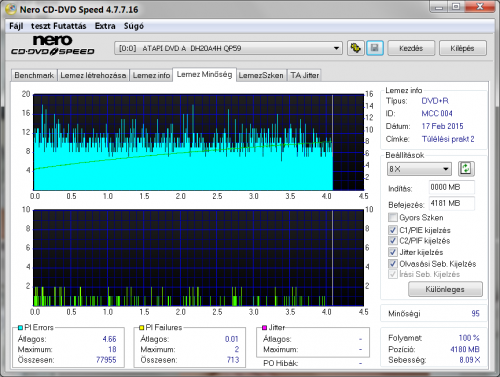Maximize the Nero CD-DVD Speed window

click(456, 7)
